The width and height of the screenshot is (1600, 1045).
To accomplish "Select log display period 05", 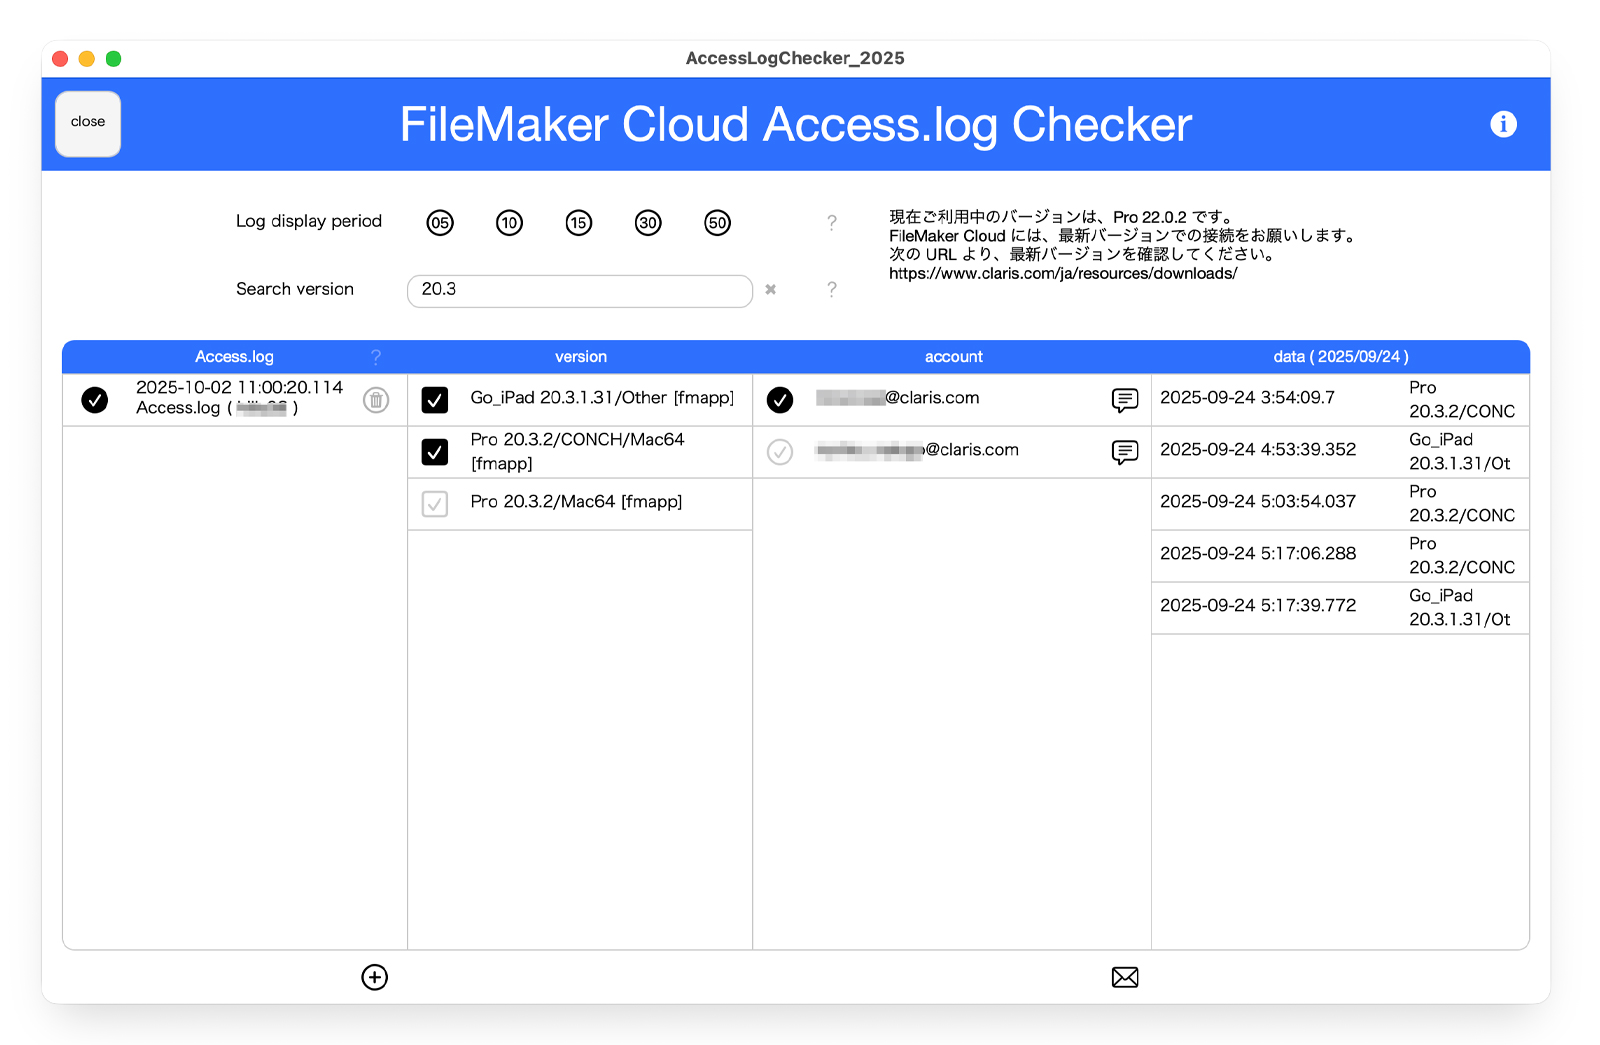I will [439, 222].
